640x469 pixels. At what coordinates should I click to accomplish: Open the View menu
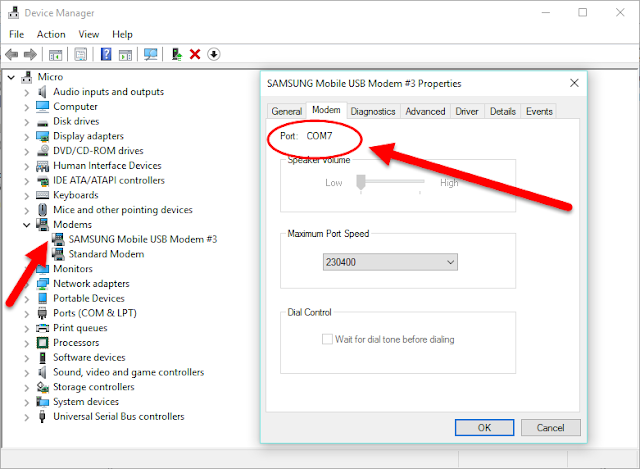[x=89, y=34]
